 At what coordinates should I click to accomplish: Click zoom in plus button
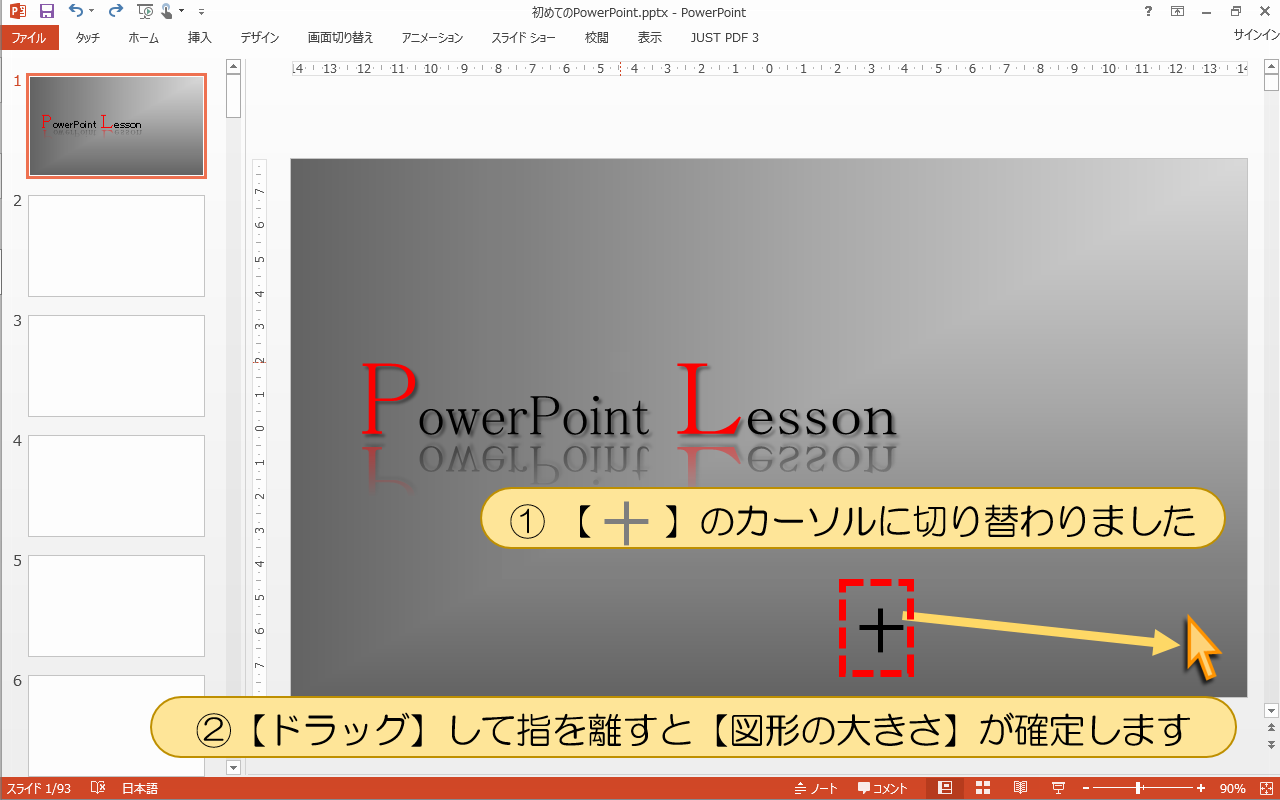pyautogui.click(x=1201, y=789)
